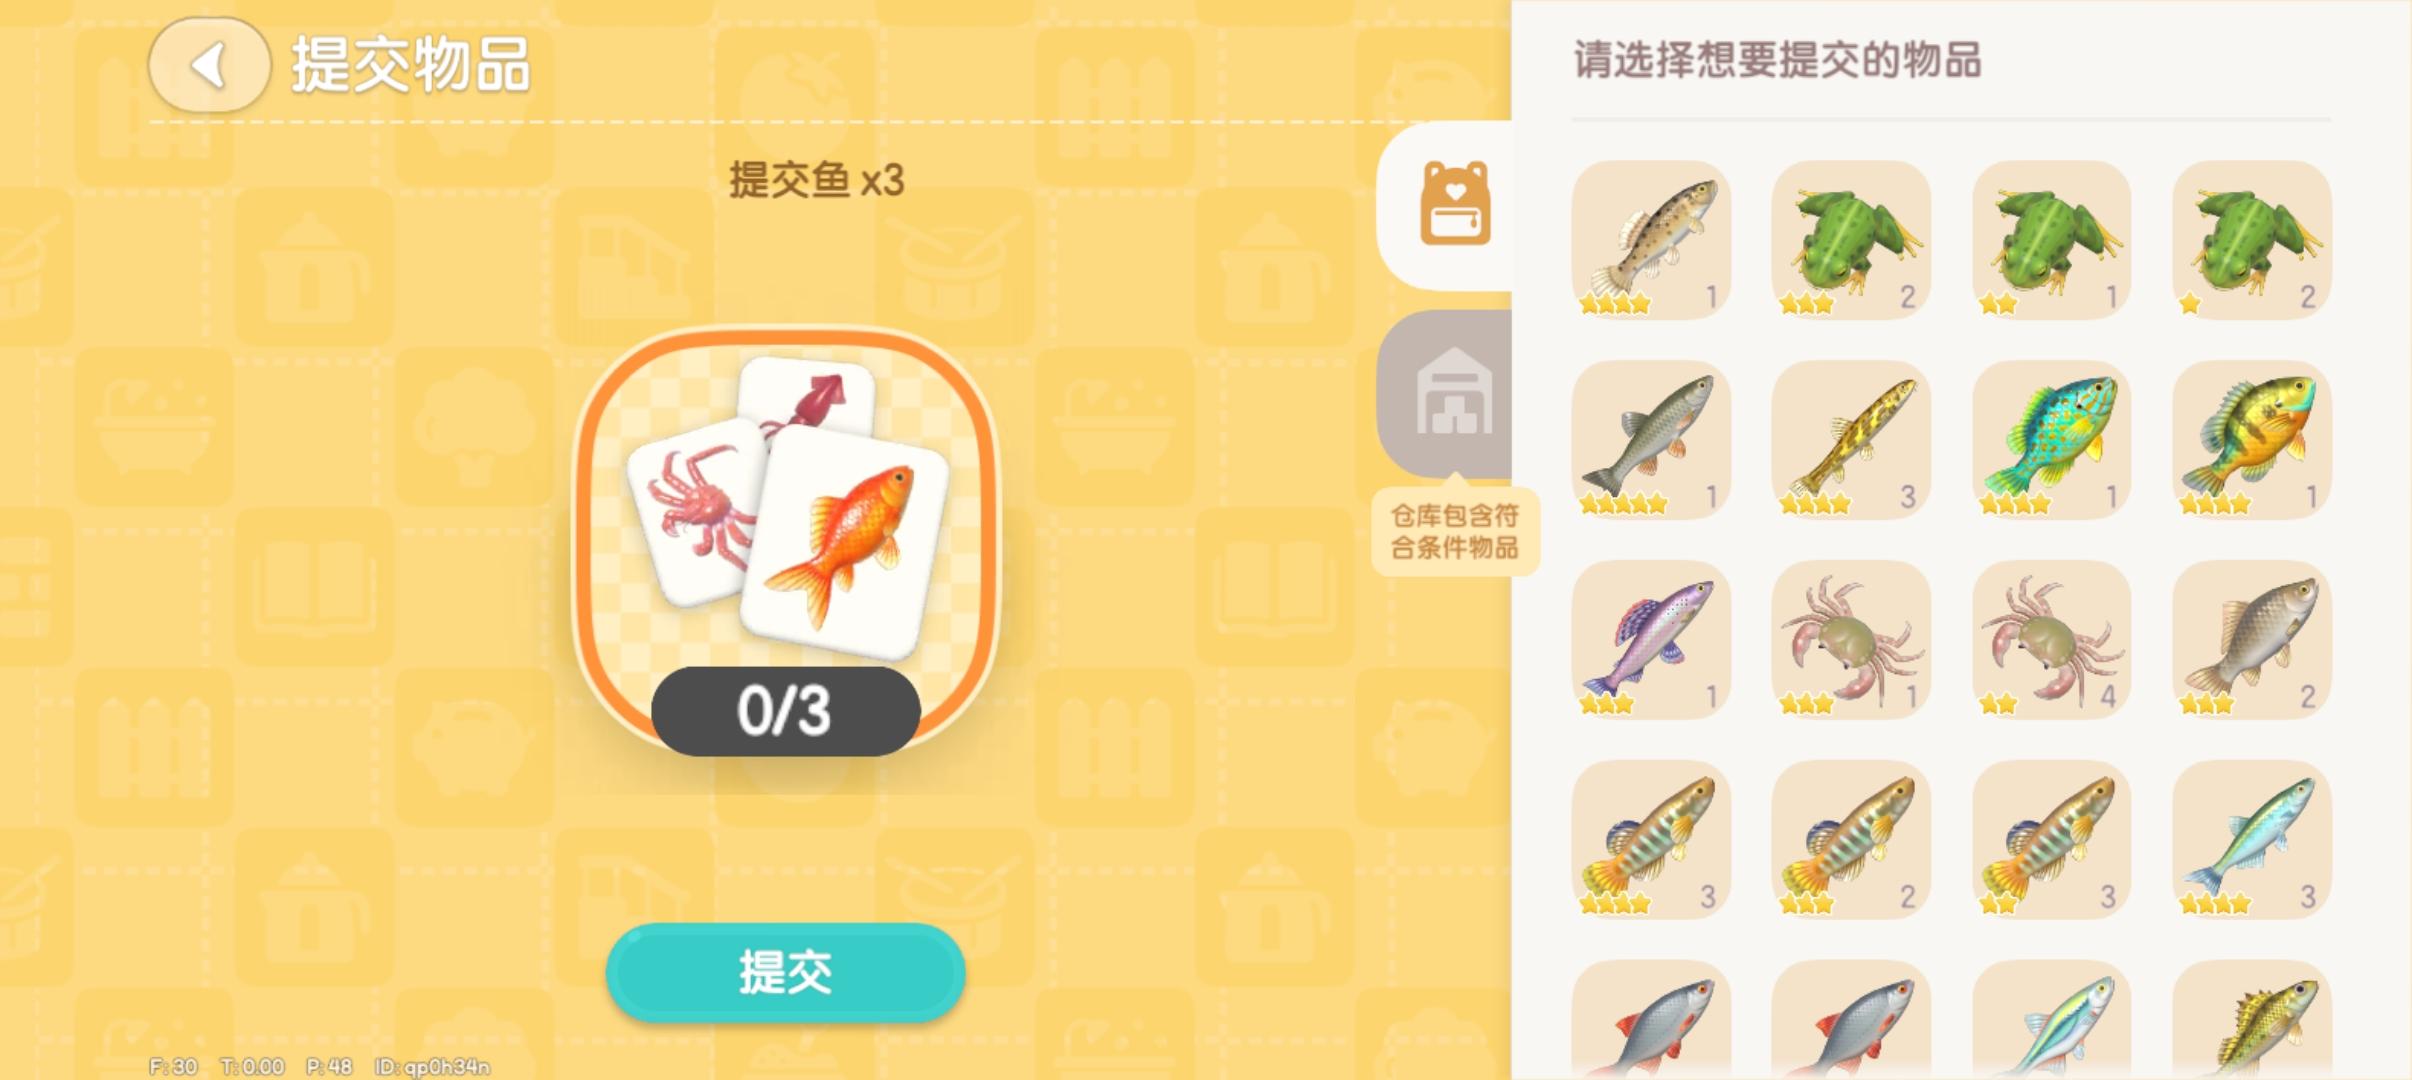The height and width of the screenshot is (1080, 2412).
Task: Pick the gray carp with quantity 2
Action: pyautogui.click(x=2251, y=640)
